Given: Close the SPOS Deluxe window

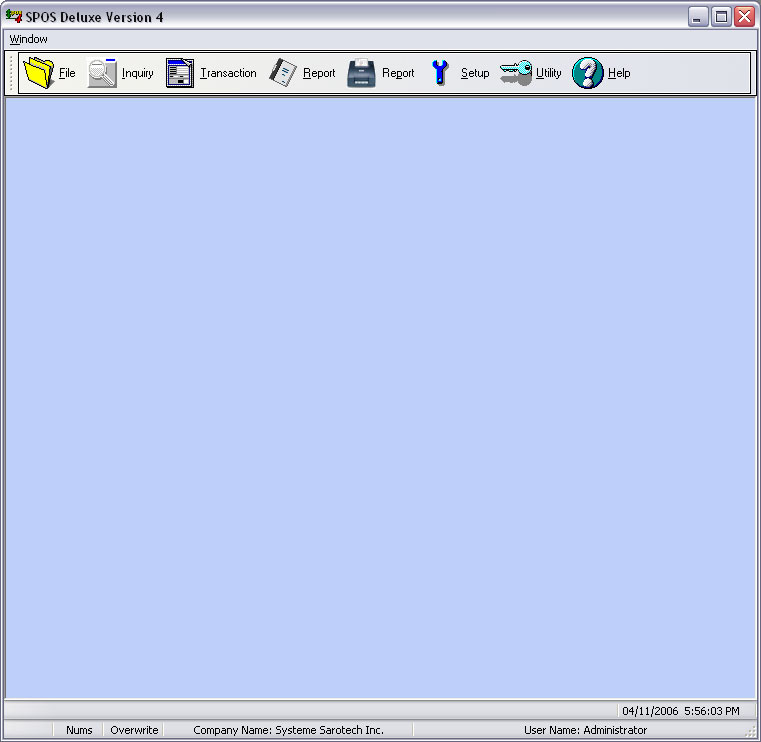Looking at the screenshot, I should click(x=744, y=17).
